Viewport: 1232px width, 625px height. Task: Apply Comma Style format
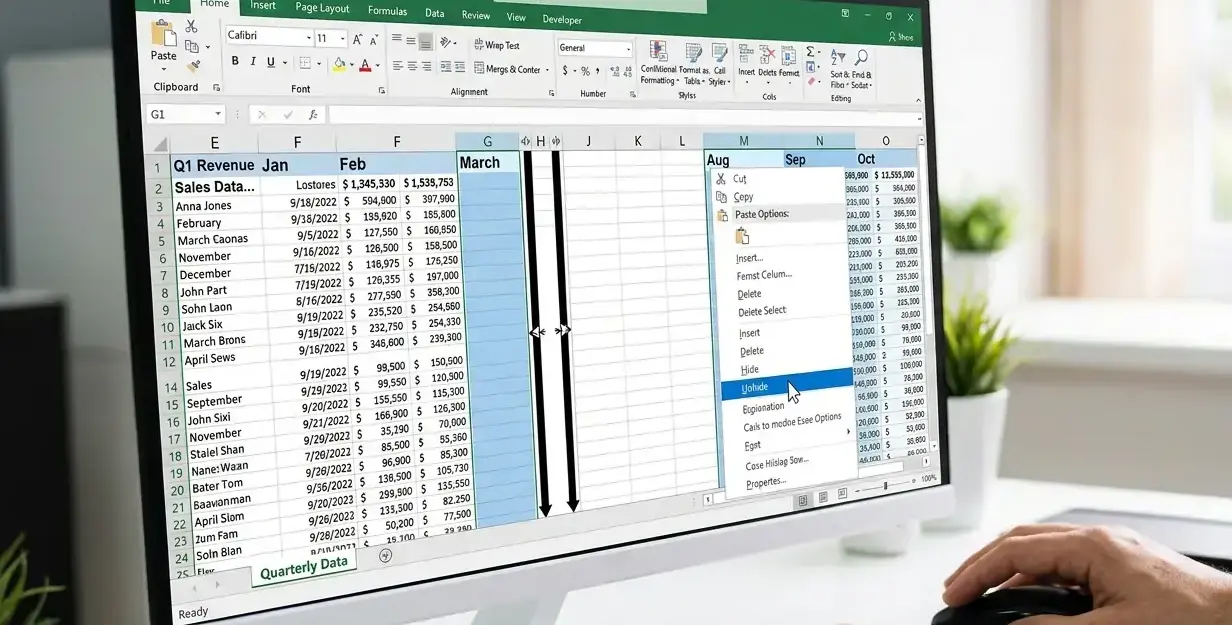point(600,71)
